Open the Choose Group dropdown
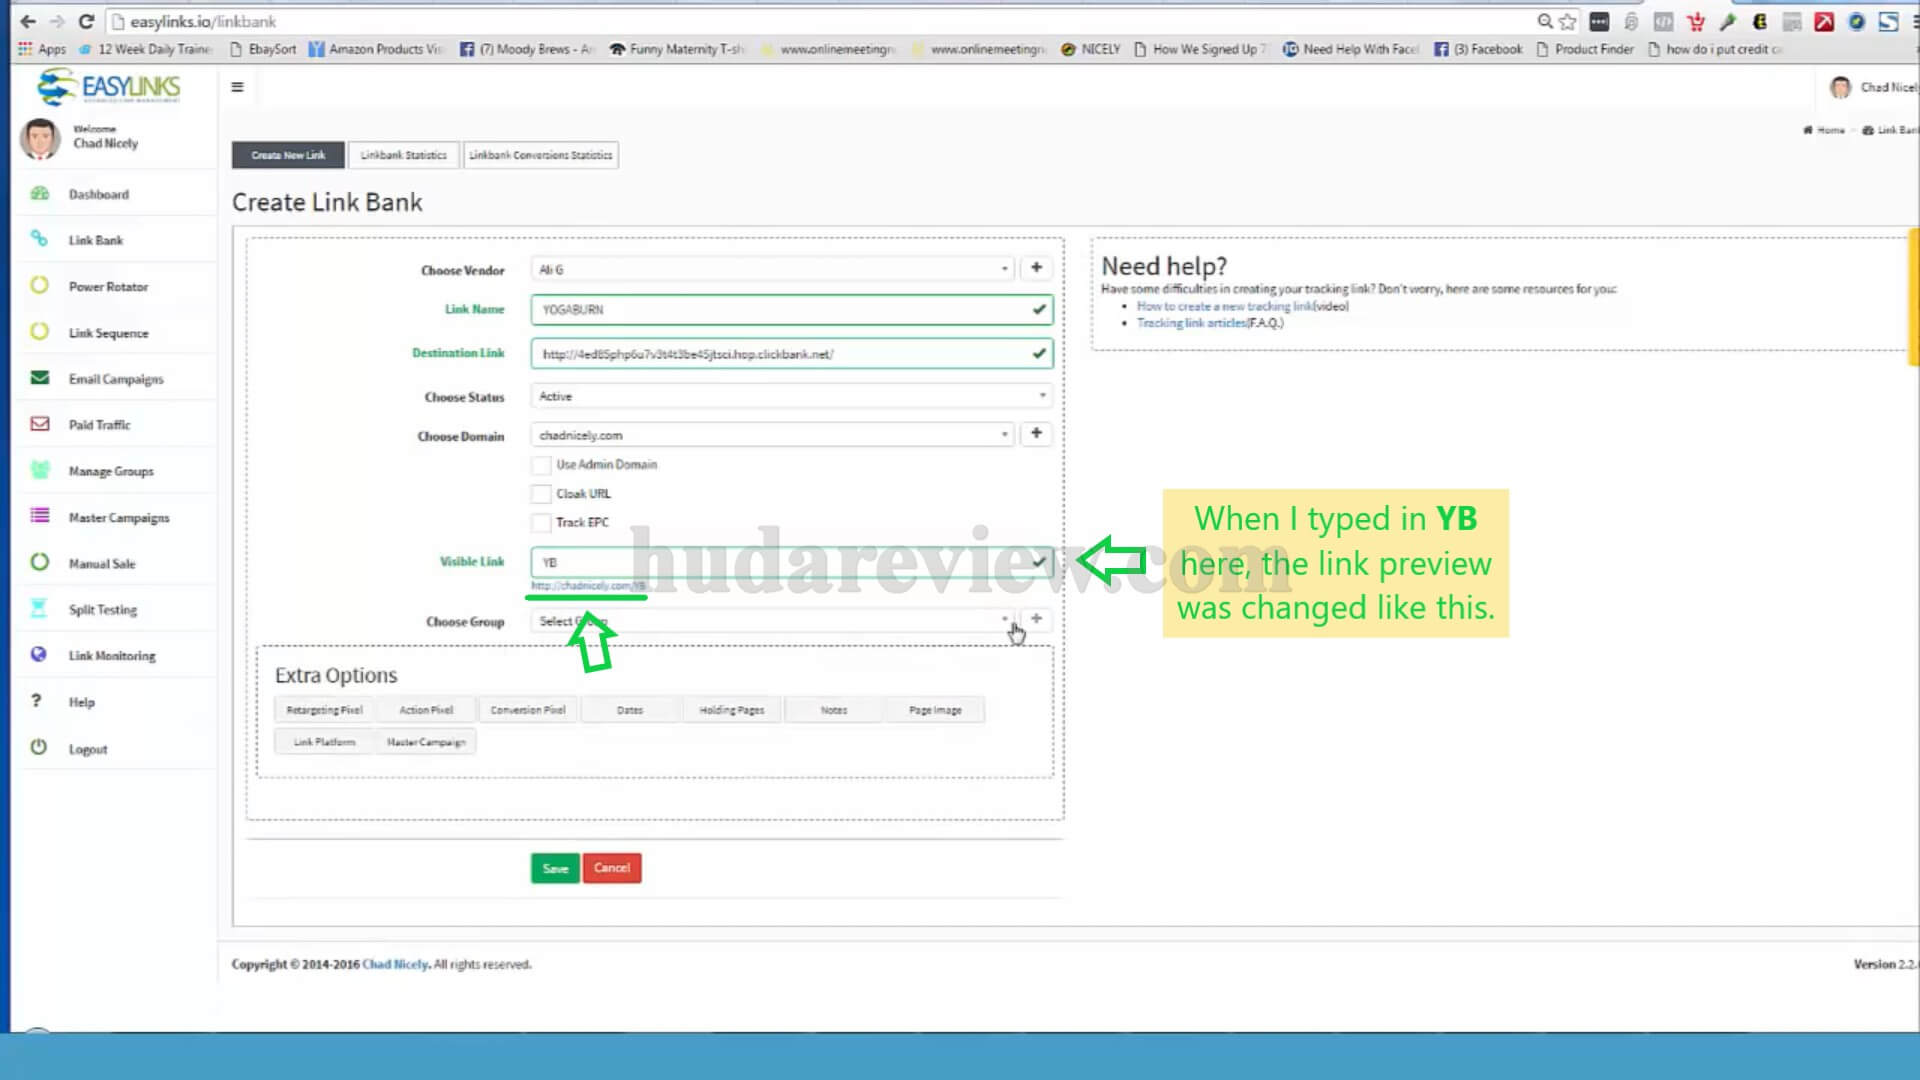The image size is (1920, 1080). click(773, 621)
